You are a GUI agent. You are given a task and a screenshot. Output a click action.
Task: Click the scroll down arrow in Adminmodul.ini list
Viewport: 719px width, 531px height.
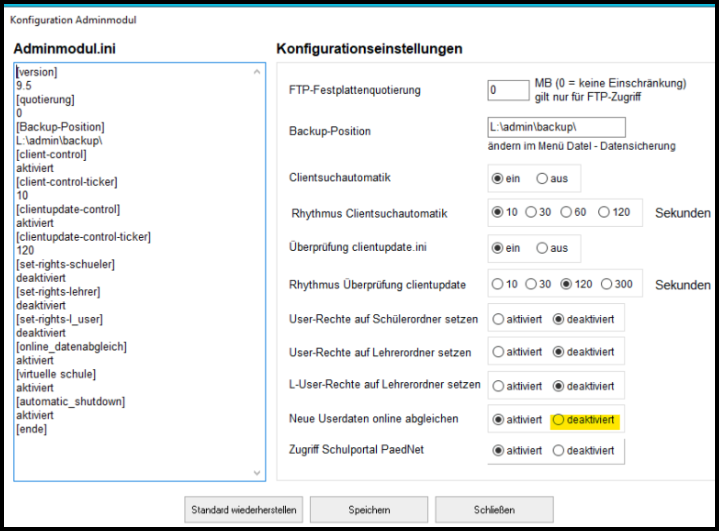[257, 472]
